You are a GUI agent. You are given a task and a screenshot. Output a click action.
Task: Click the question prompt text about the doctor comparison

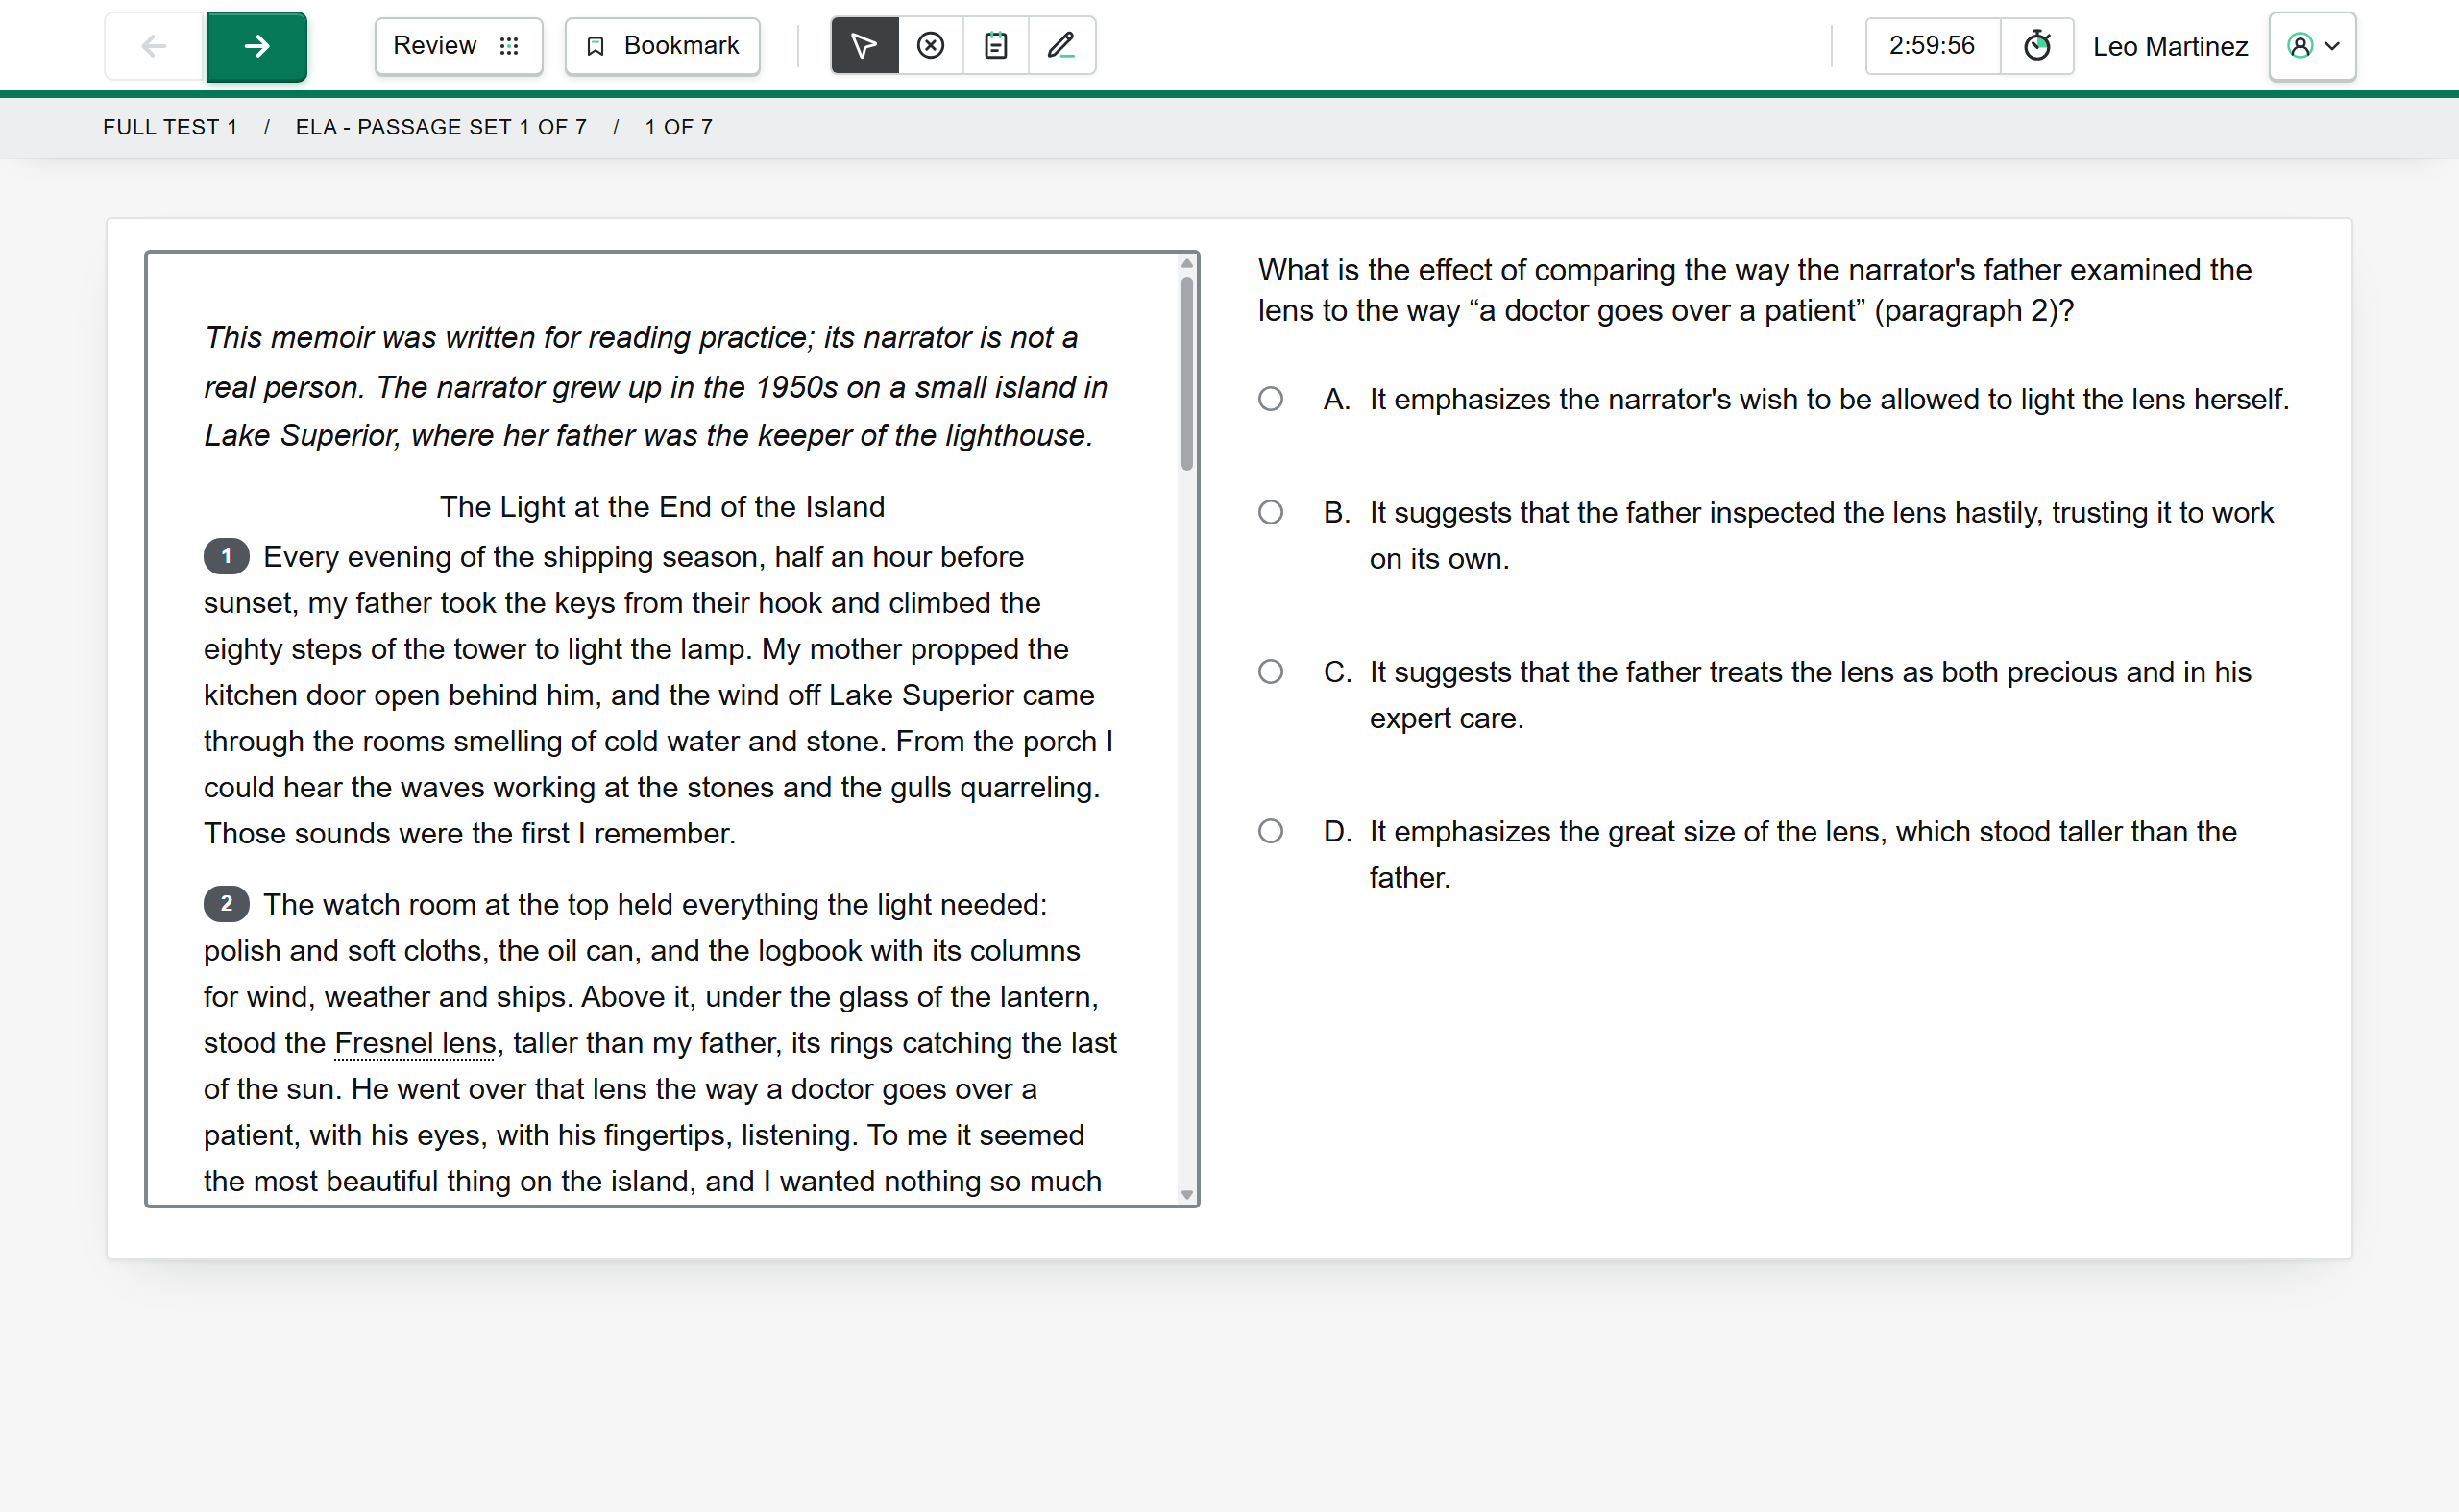pyautogui.click(x=1755, y=290)
